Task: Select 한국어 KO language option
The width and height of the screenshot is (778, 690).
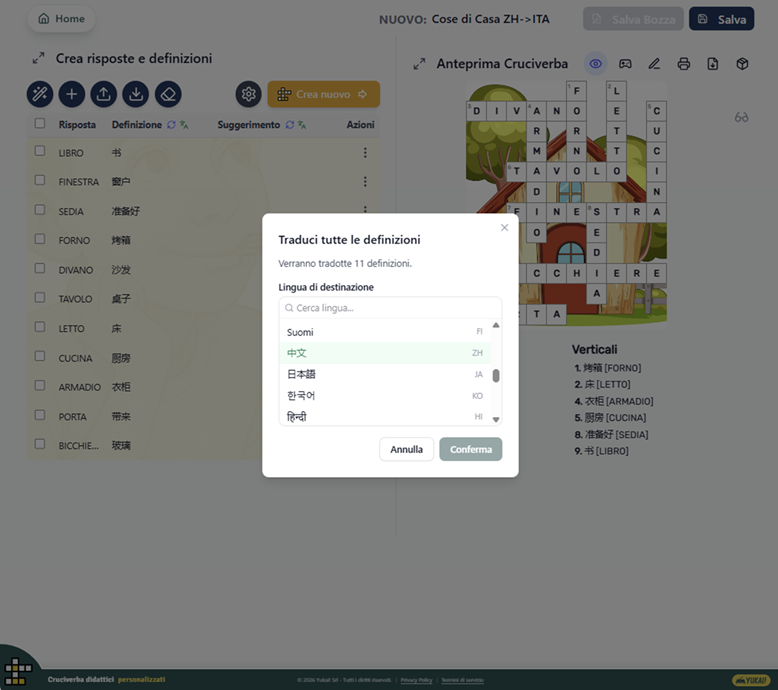Action: 385,396
